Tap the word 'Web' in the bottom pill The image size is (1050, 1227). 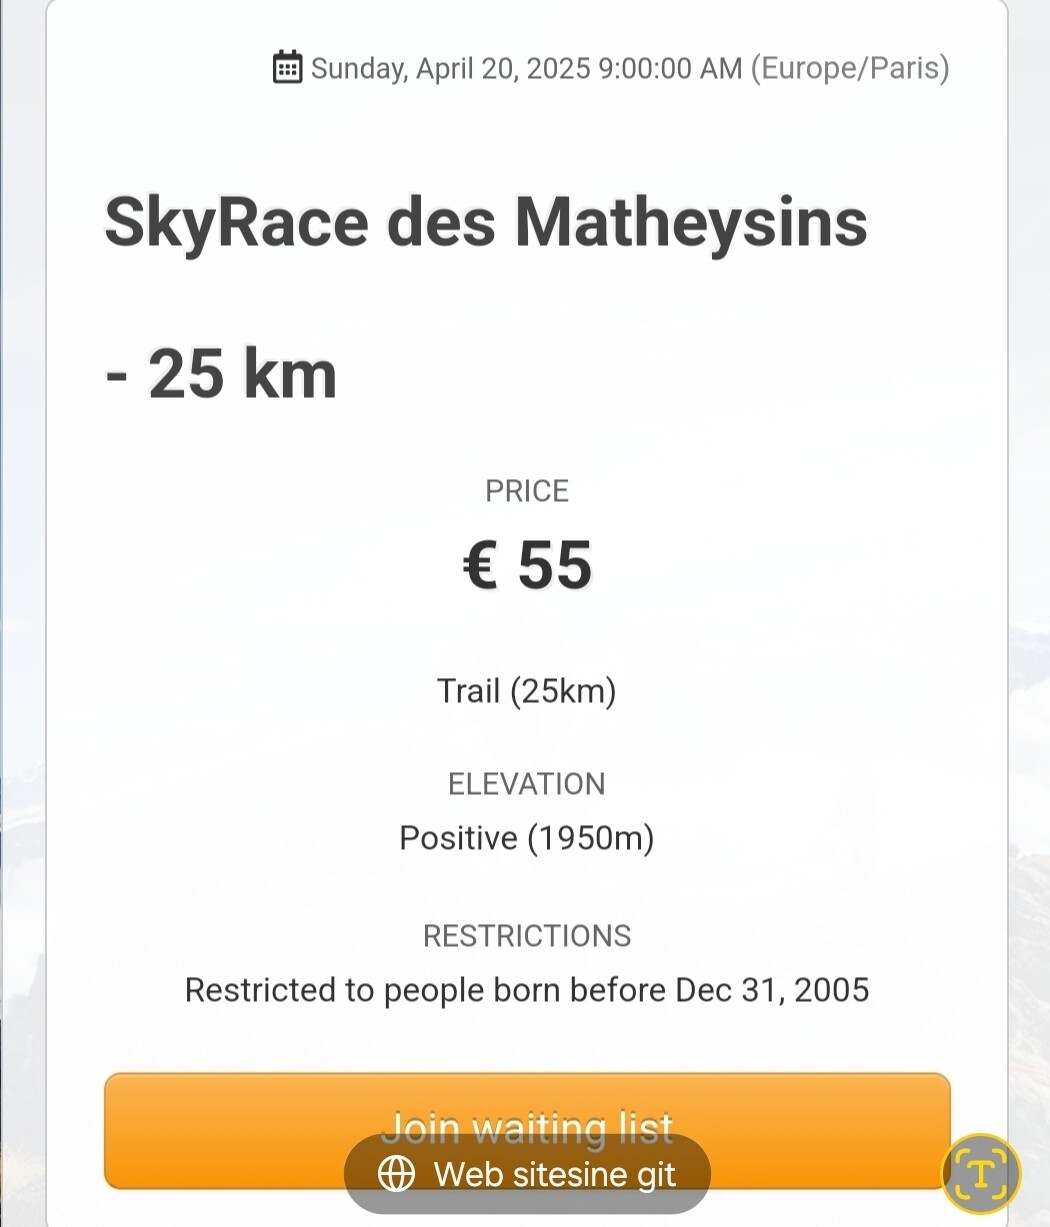coord(466,1174)
